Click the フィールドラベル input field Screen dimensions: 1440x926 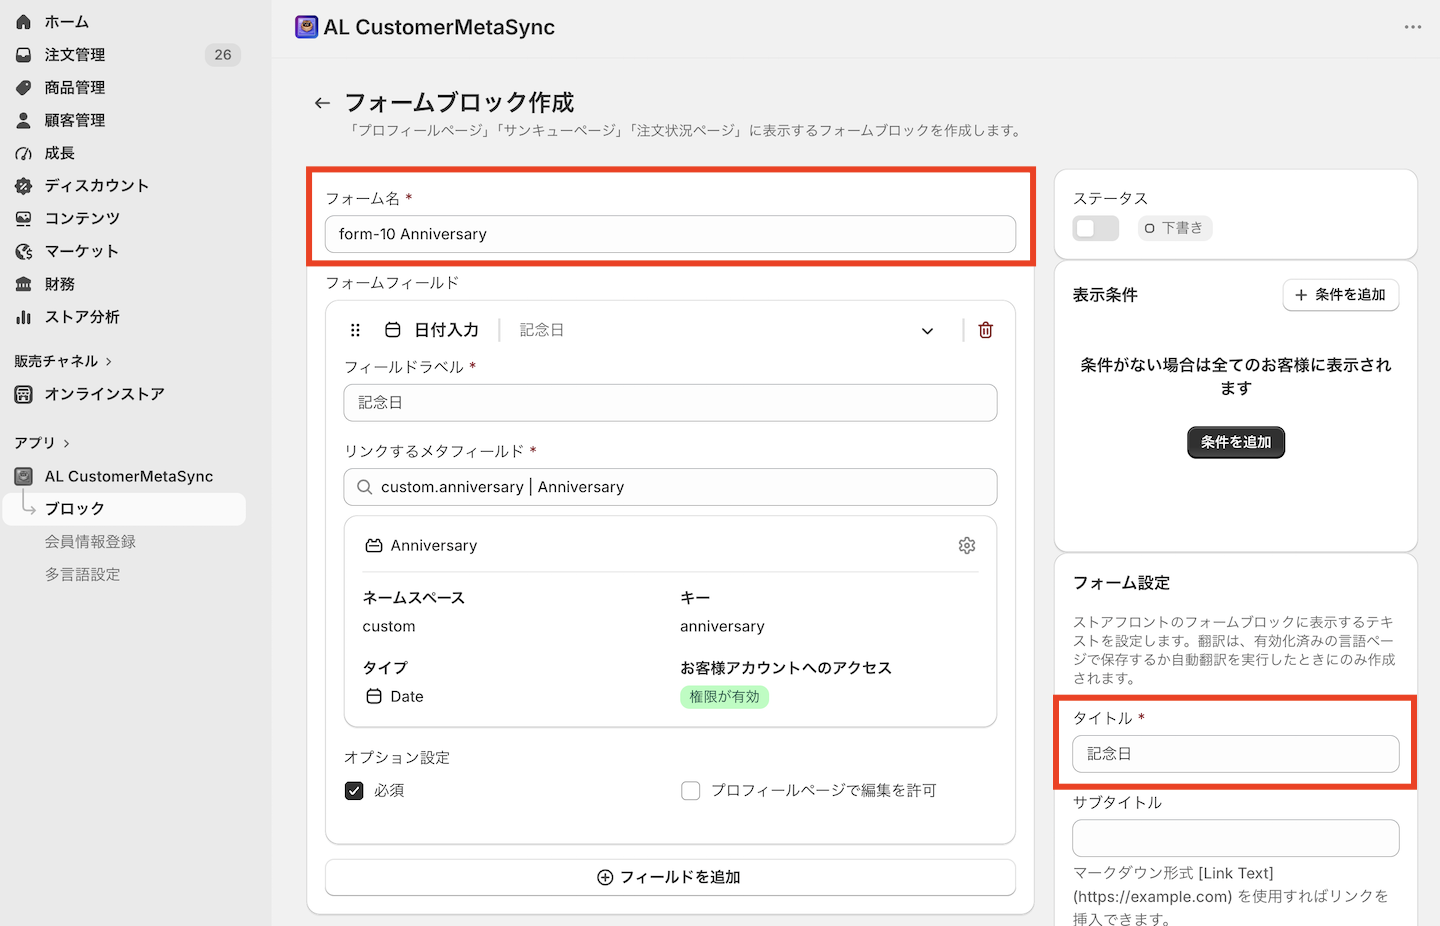670,403
